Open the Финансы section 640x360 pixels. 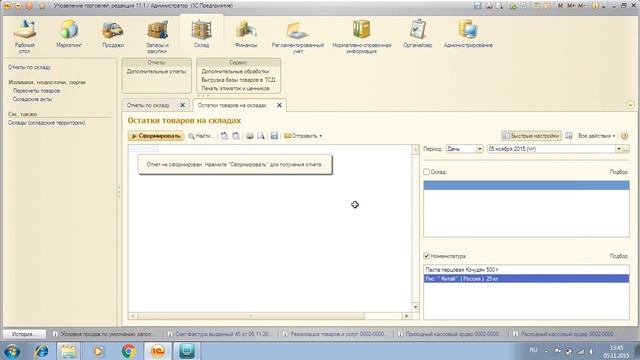point(246,34)
